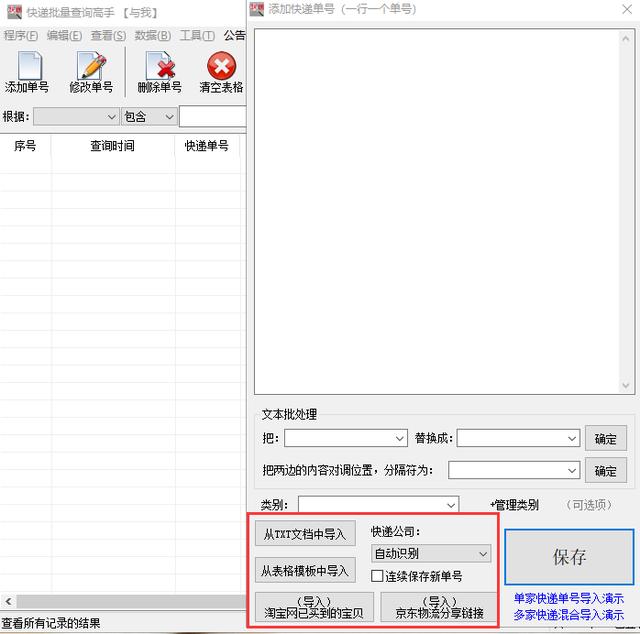Click the table's horizontal scrollbar left arrow
Viewport: 640px width, 634px height.
coord(8,601)
